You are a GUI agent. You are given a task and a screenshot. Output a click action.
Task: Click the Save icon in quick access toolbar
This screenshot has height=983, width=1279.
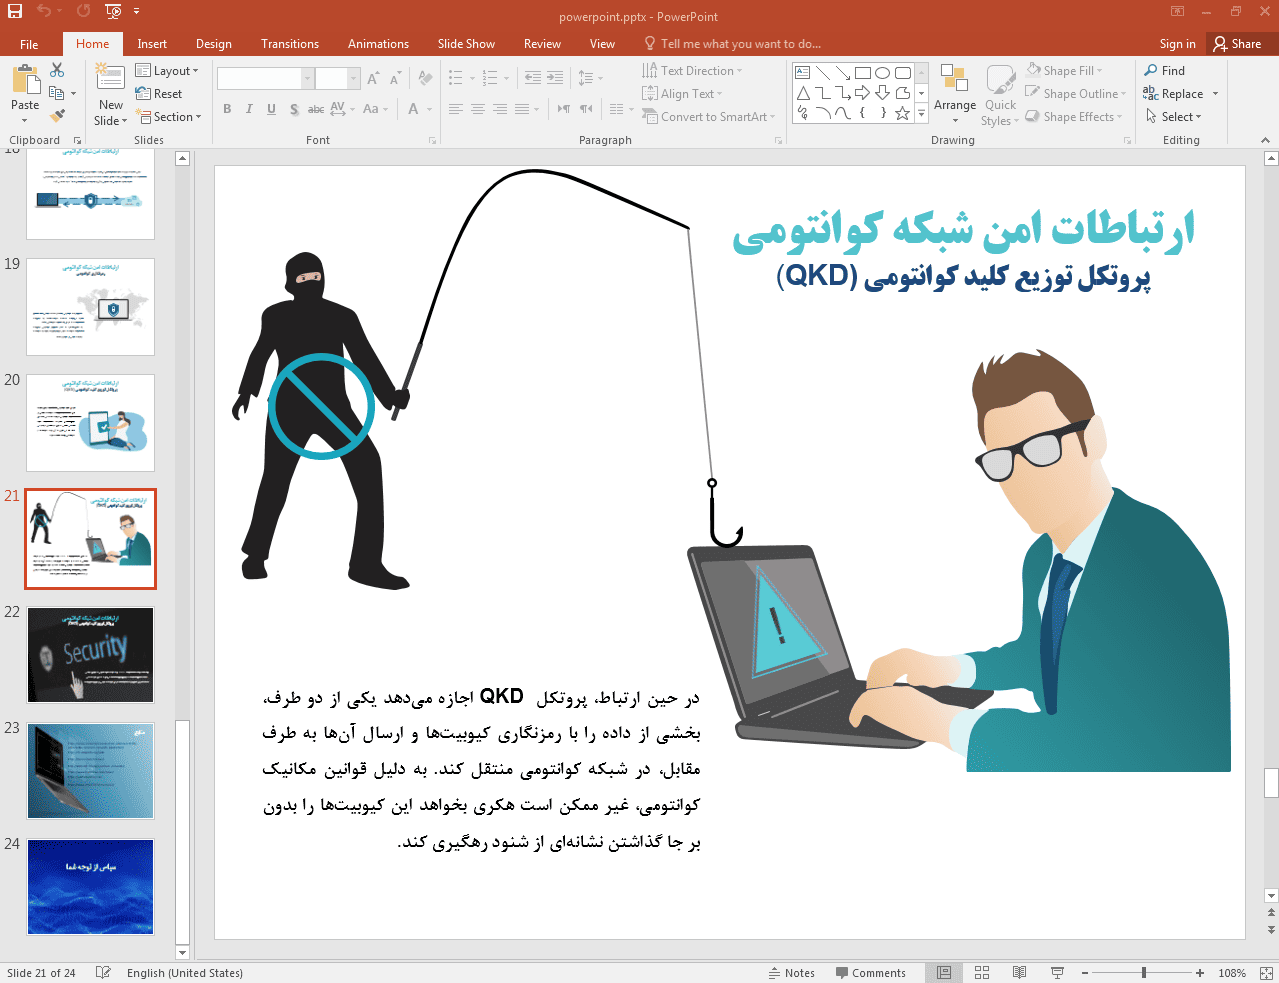pos(15,12)
